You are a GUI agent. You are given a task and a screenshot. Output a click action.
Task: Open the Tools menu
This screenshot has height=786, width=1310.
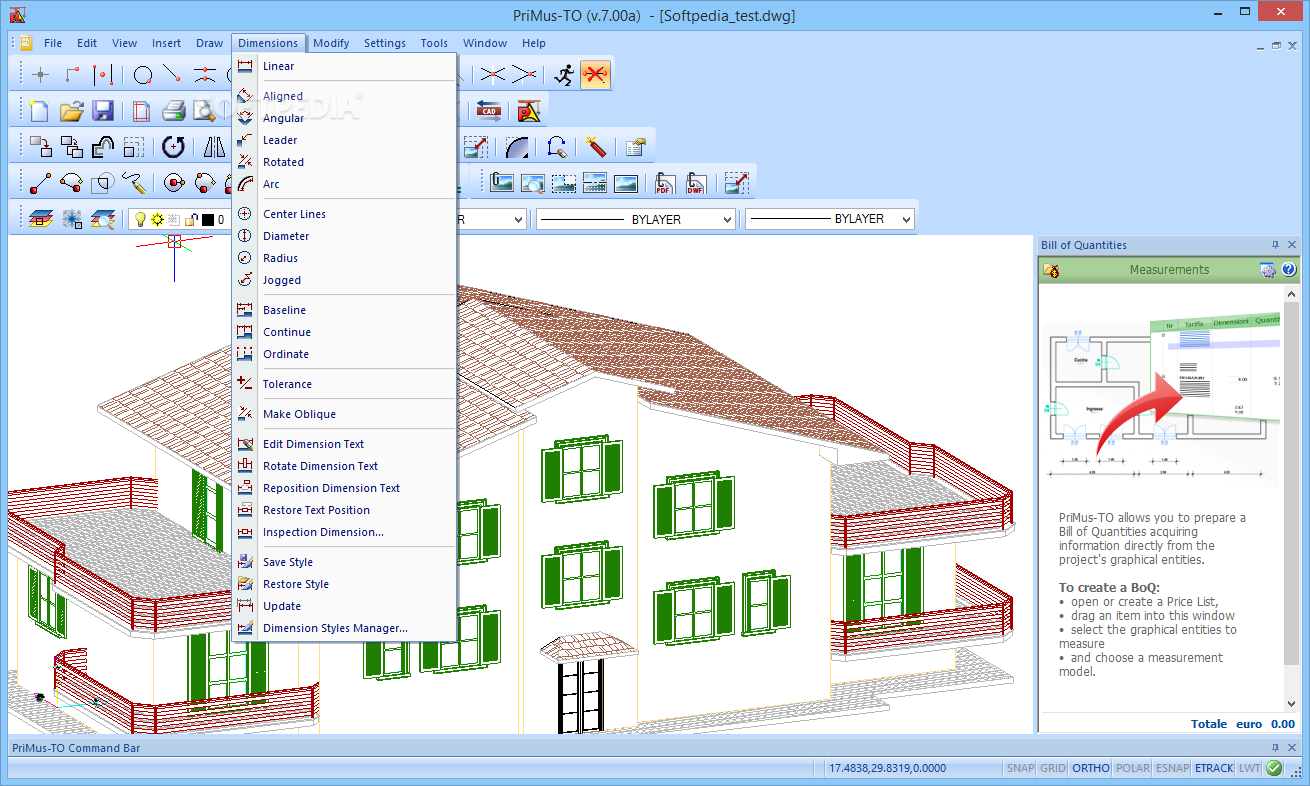coord(434,43)
